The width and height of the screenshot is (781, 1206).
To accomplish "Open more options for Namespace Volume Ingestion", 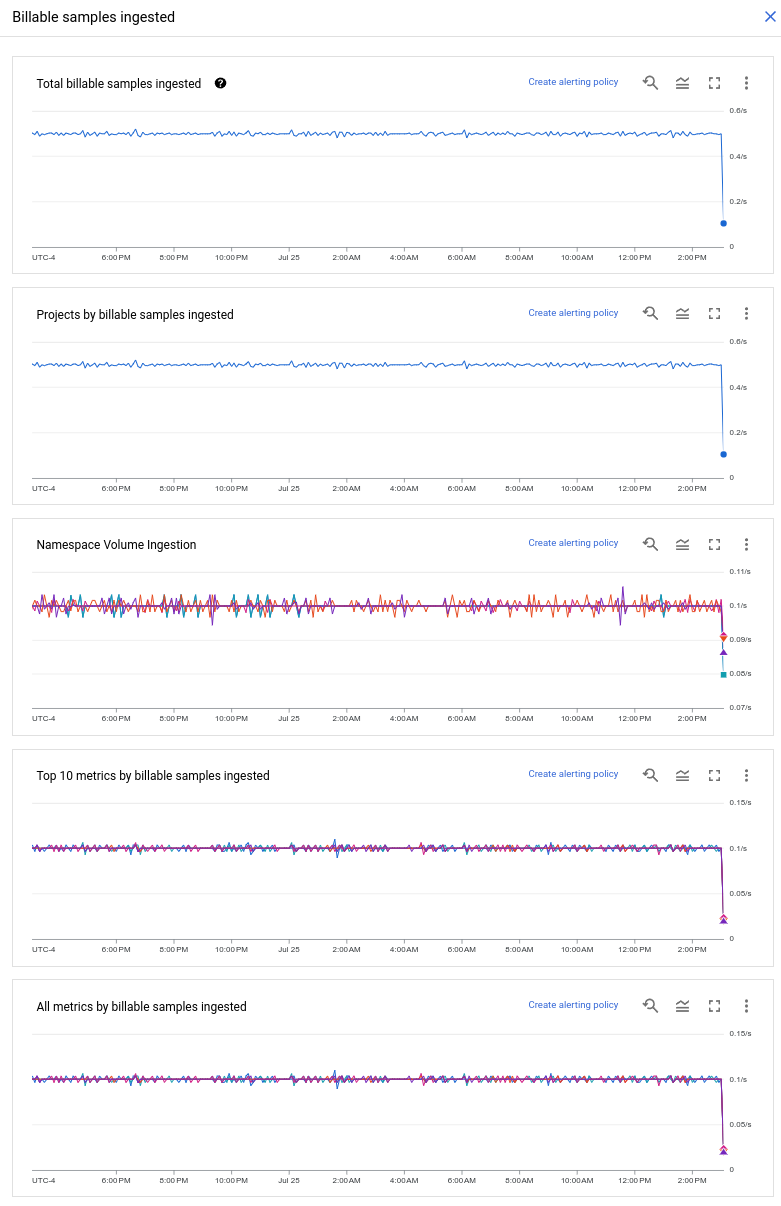I will (x=746, y=544).
